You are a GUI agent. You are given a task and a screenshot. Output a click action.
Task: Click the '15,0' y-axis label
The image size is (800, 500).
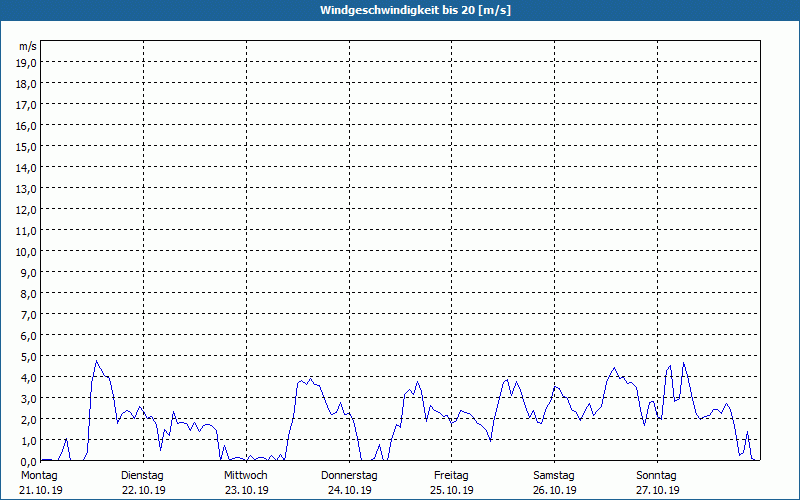[x=27, y=146]
